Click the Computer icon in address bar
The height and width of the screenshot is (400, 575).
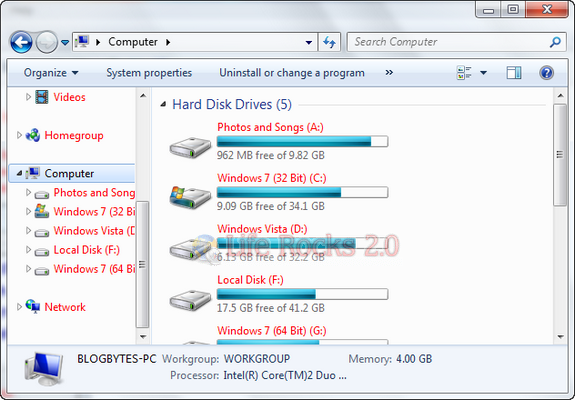tap(82, 41)
